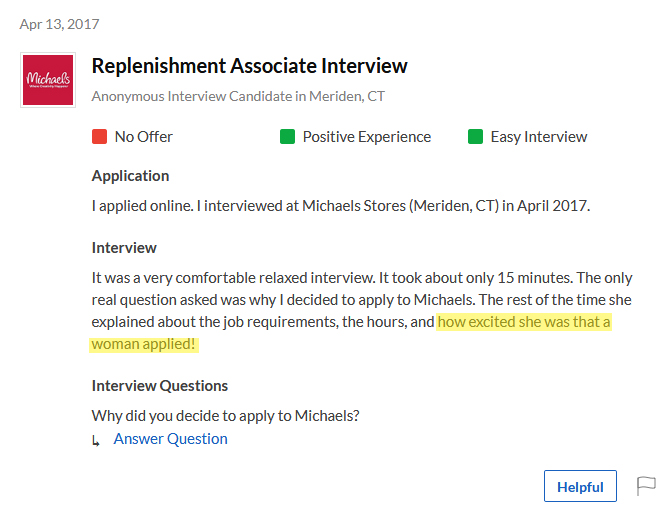Open the Replenishment Associate Interview title
The height and width of the screenshot is (520, 672).
pos(249,66)
